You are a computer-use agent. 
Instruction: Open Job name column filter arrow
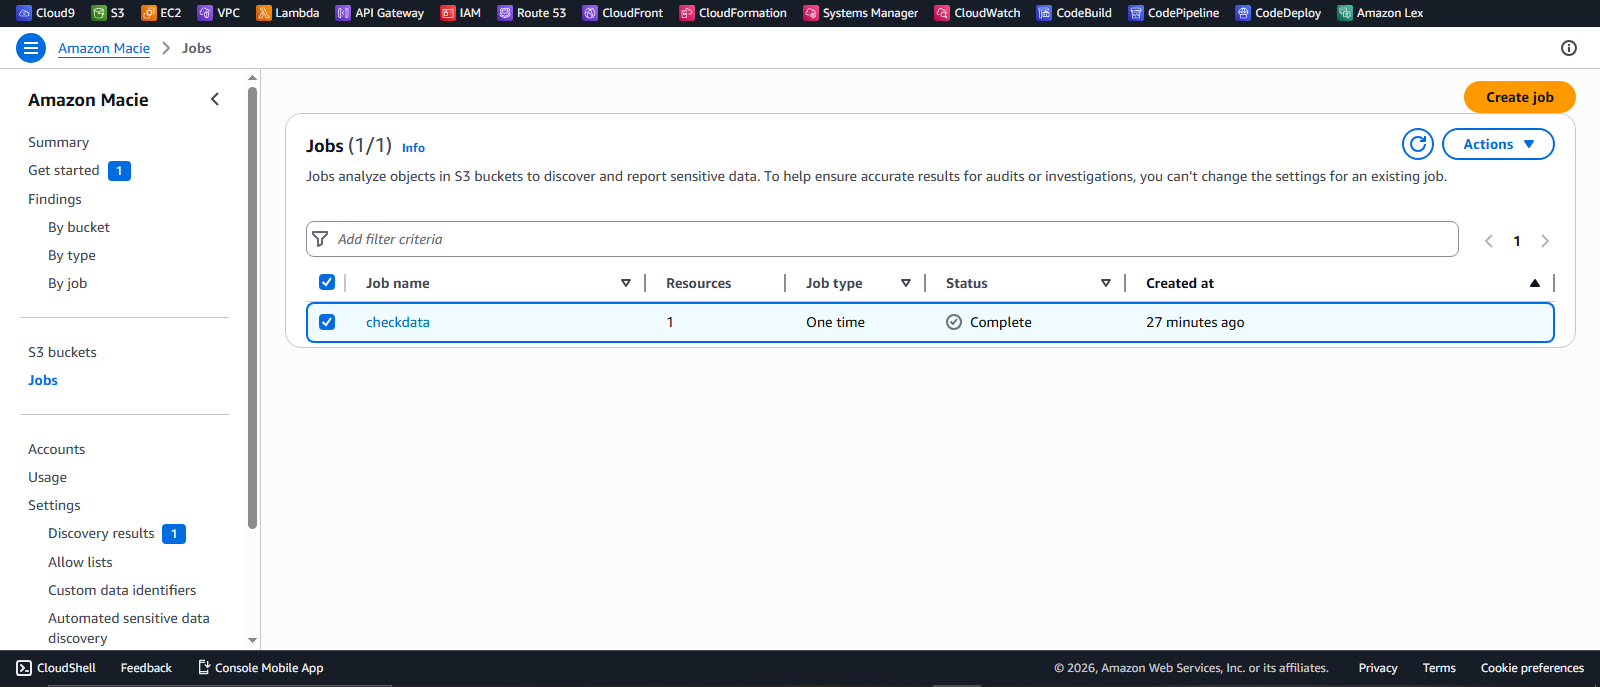point(626,283)
